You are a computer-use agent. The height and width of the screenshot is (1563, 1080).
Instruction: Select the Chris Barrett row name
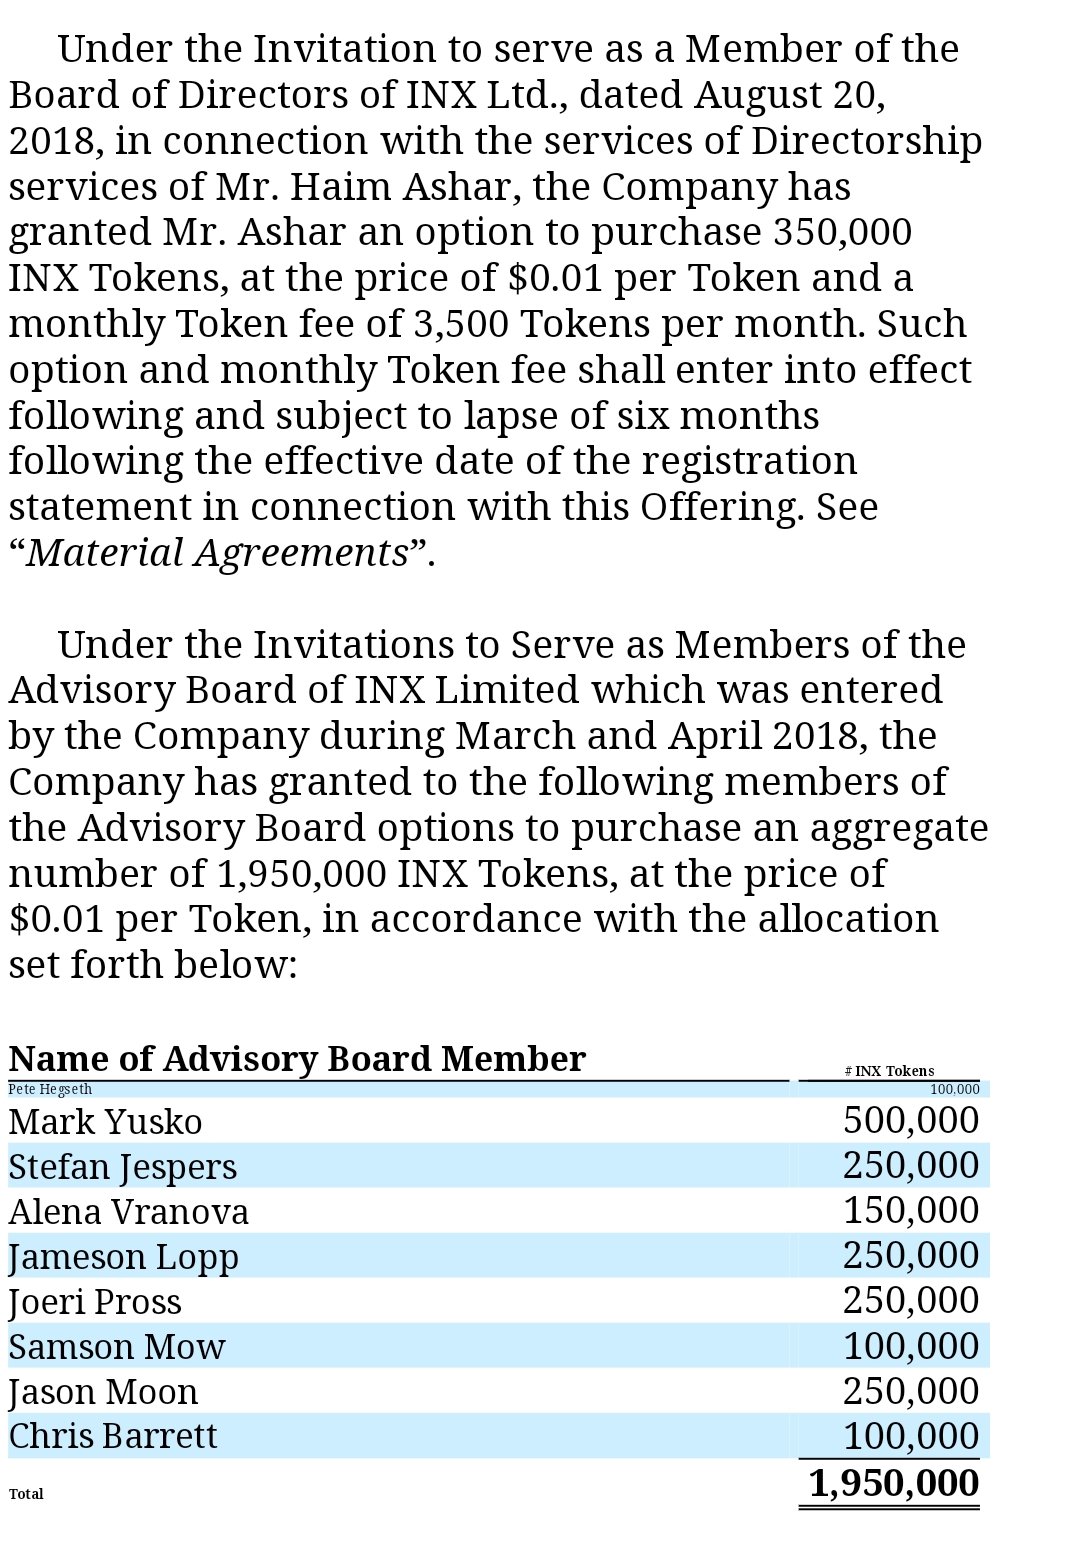click(x=112, y=1436)
